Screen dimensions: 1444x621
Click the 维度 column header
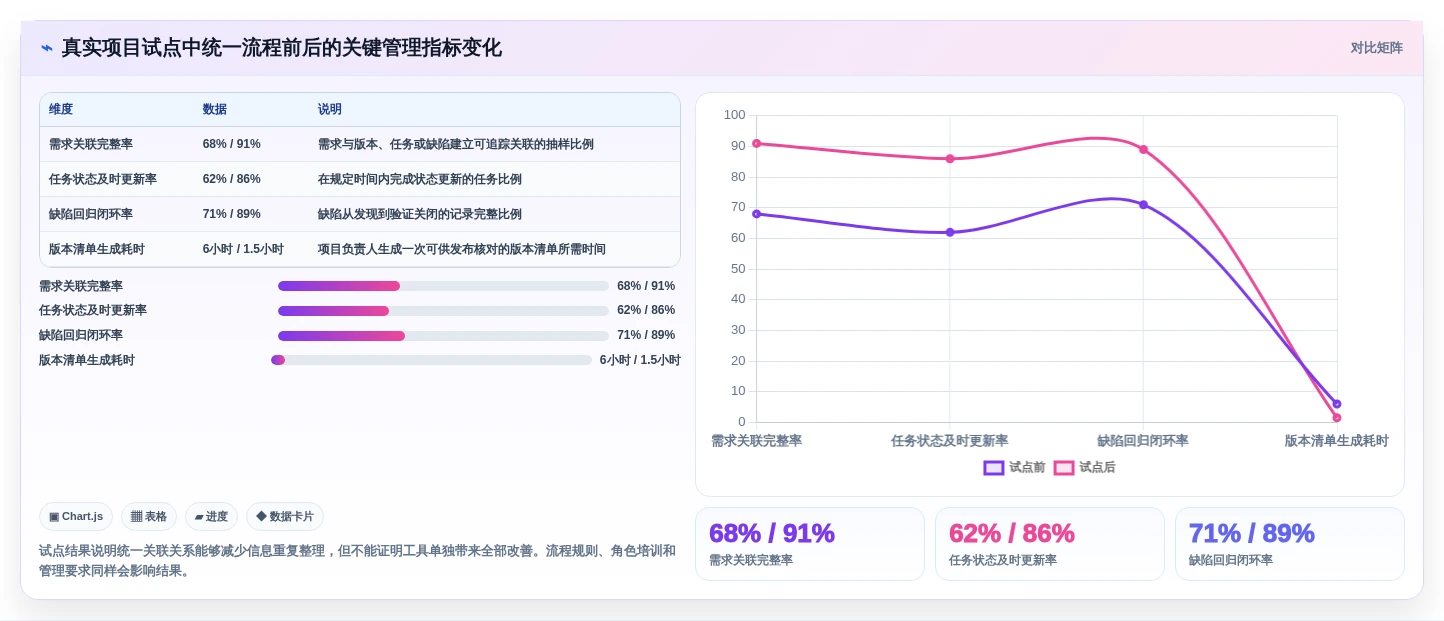click(61, 109)
